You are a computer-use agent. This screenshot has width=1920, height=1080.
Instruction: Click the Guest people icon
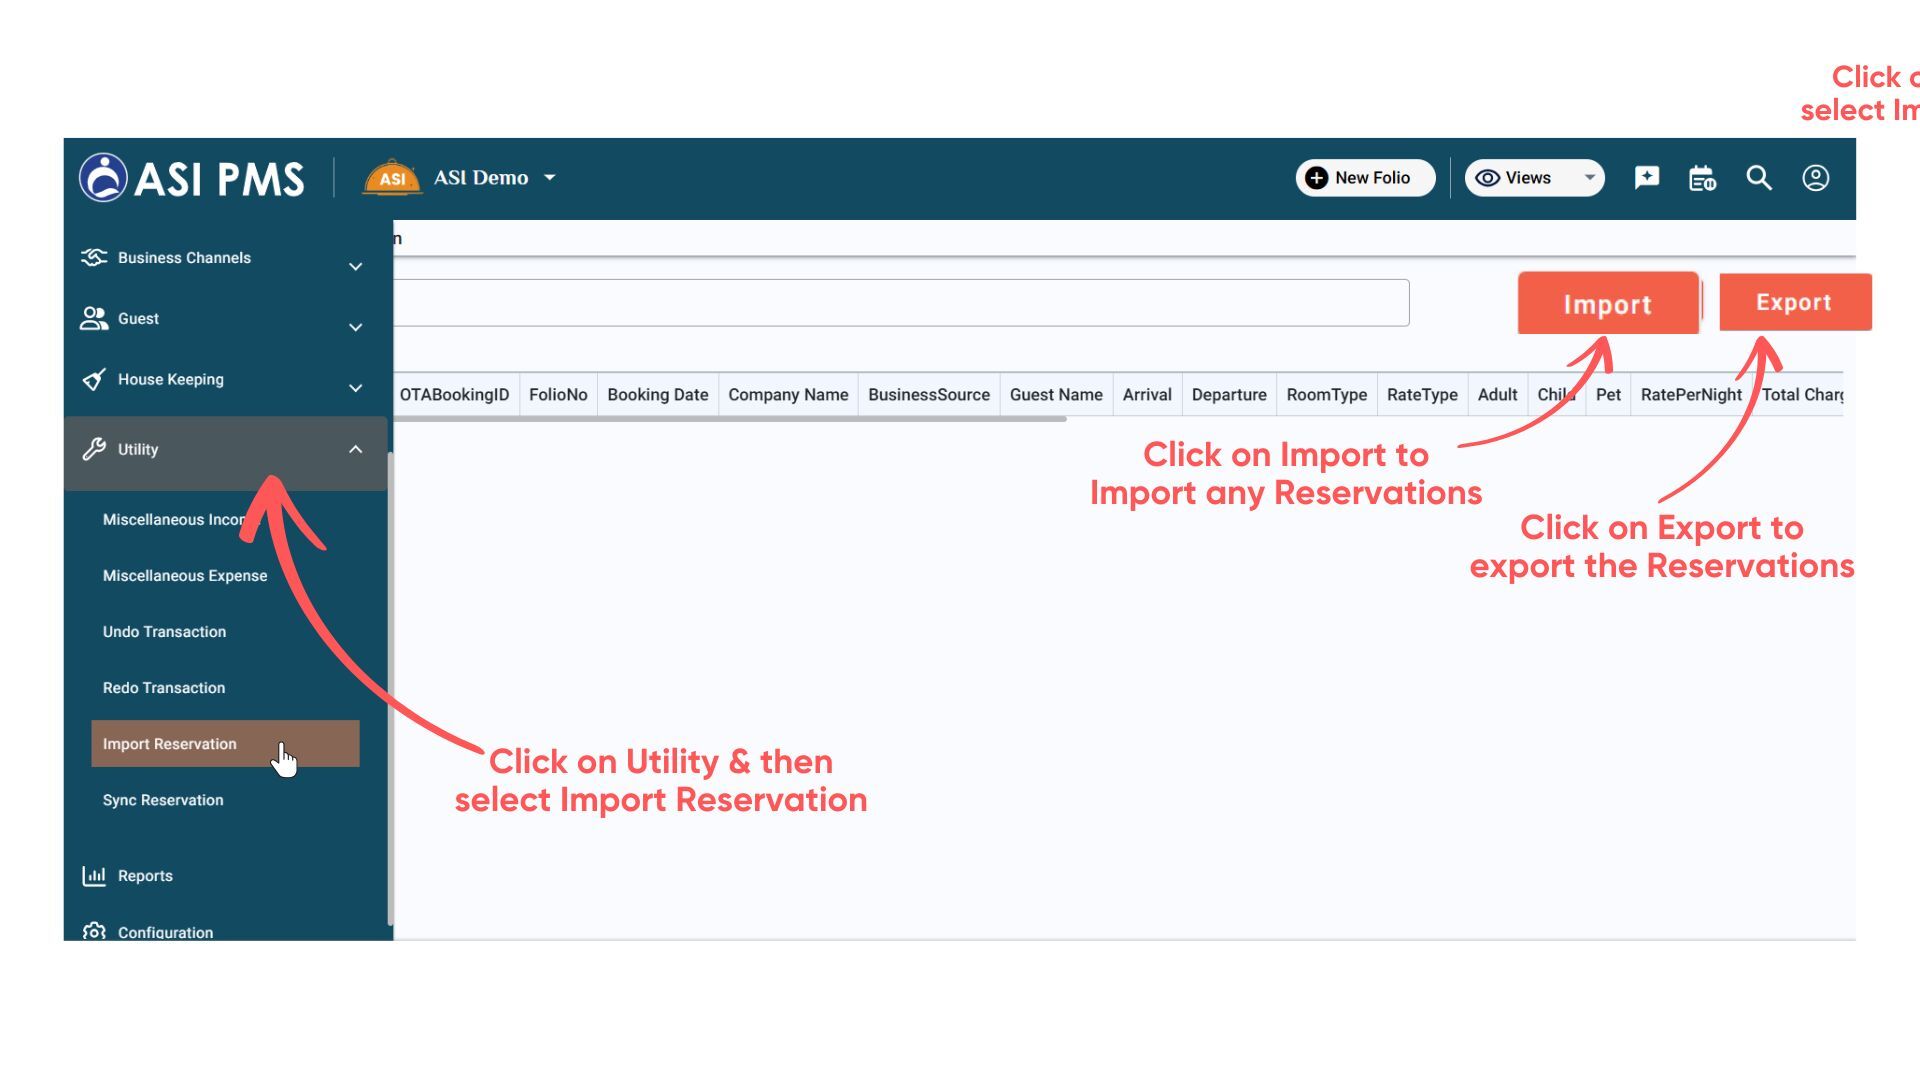(94, 319)
